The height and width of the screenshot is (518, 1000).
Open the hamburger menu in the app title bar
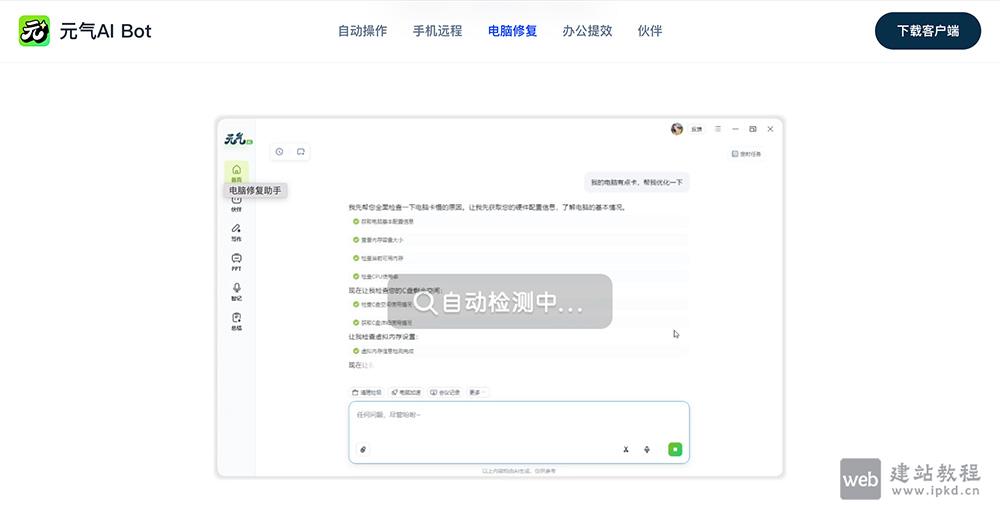(717, 129)
